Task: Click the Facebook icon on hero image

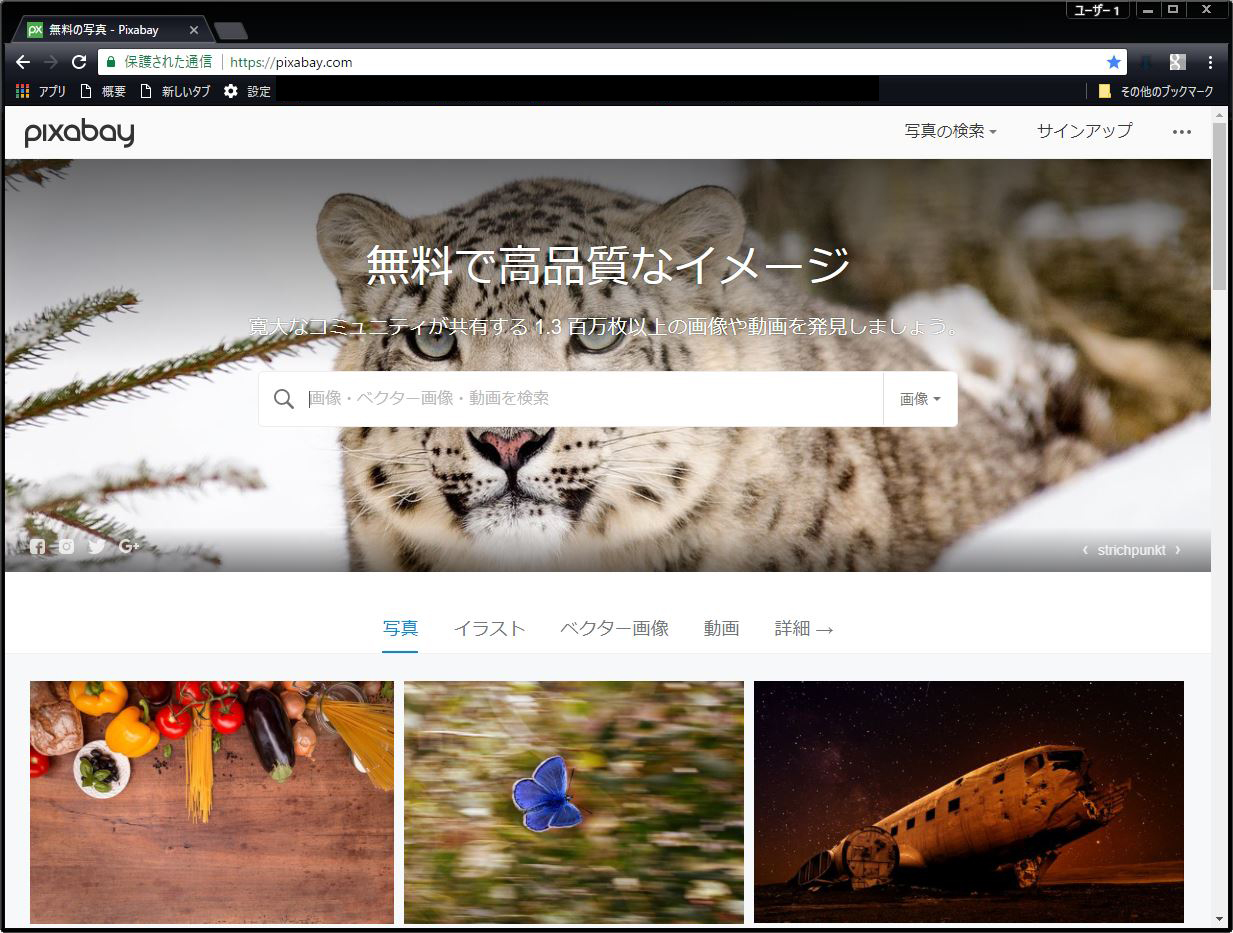Action: tap(37, 546)
